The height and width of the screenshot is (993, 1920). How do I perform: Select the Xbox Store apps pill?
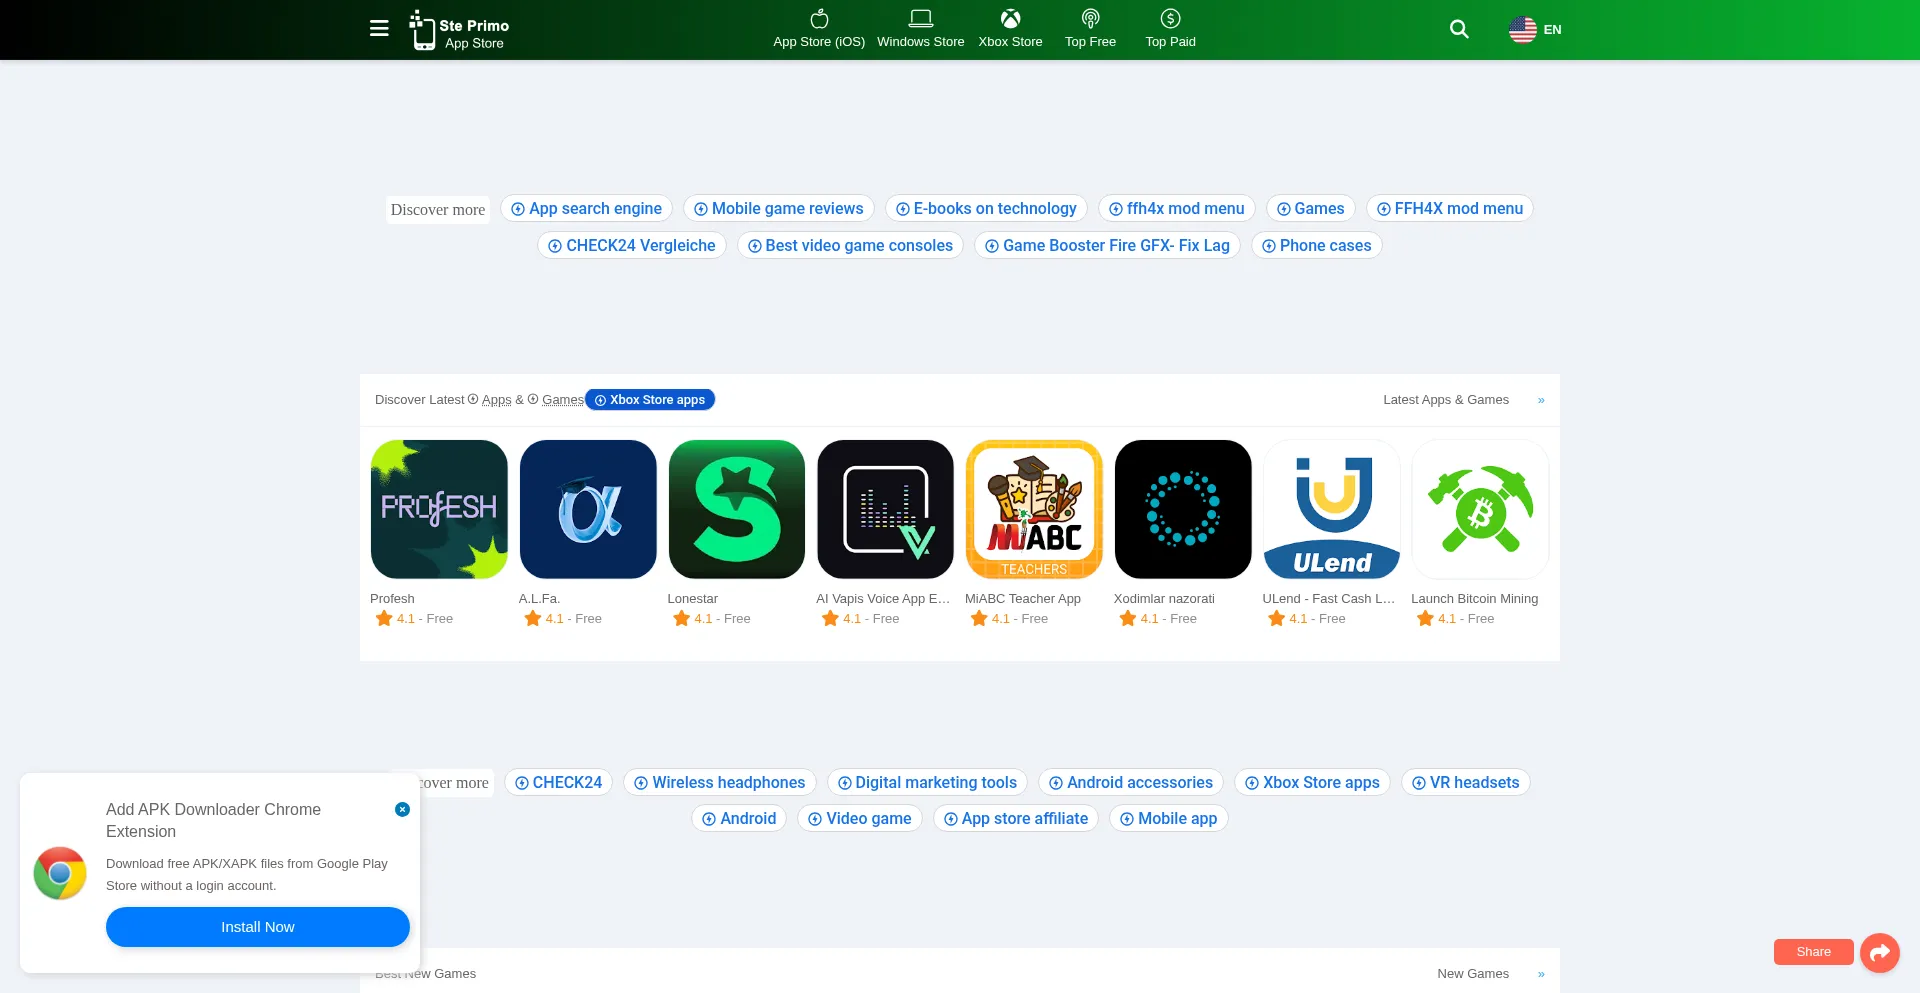point(650,400)
